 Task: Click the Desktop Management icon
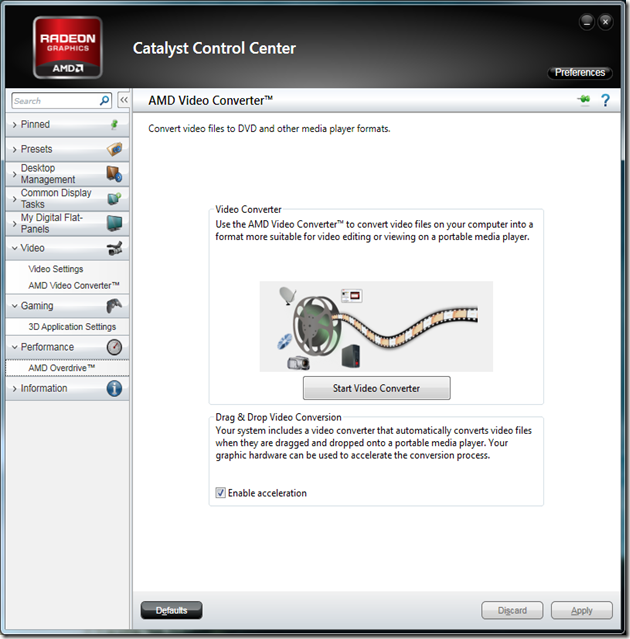coord(115,174)
